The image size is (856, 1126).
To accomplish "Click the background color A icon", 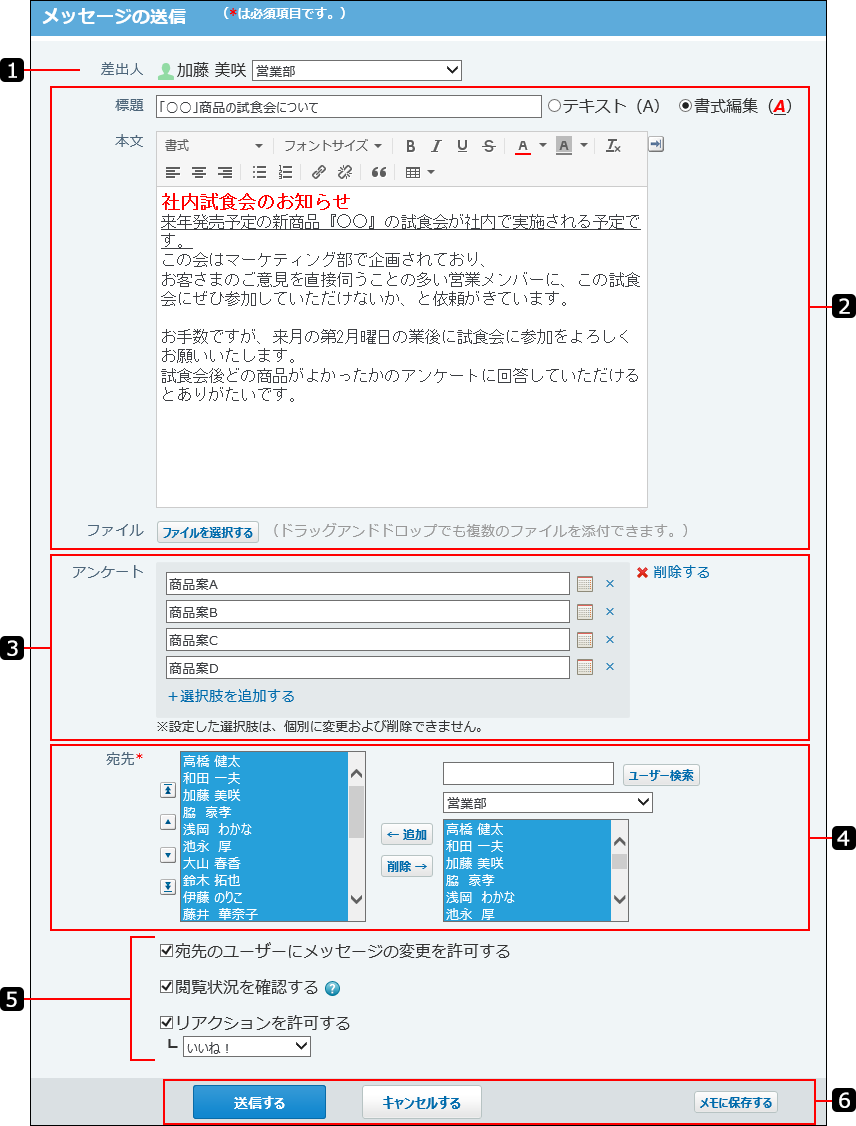I will point(564,146).
